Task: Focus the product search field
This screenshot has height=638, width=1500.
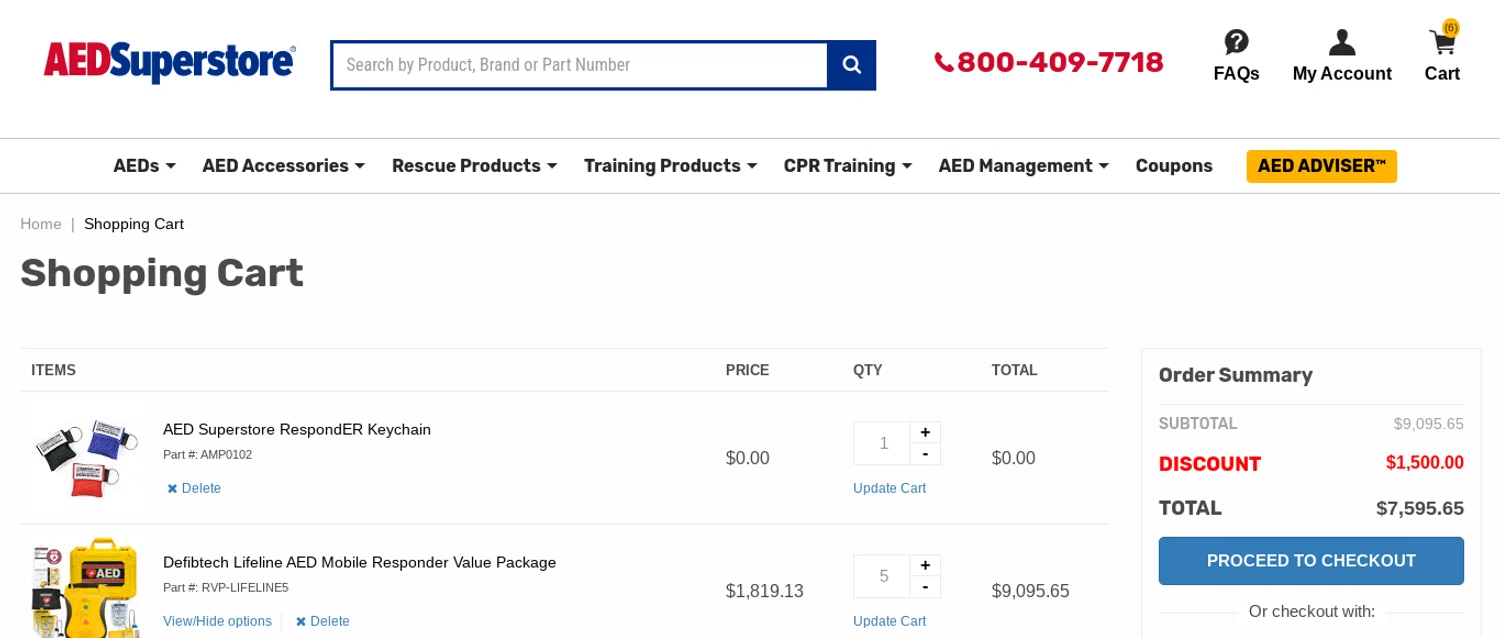Action: click(579, 65)
